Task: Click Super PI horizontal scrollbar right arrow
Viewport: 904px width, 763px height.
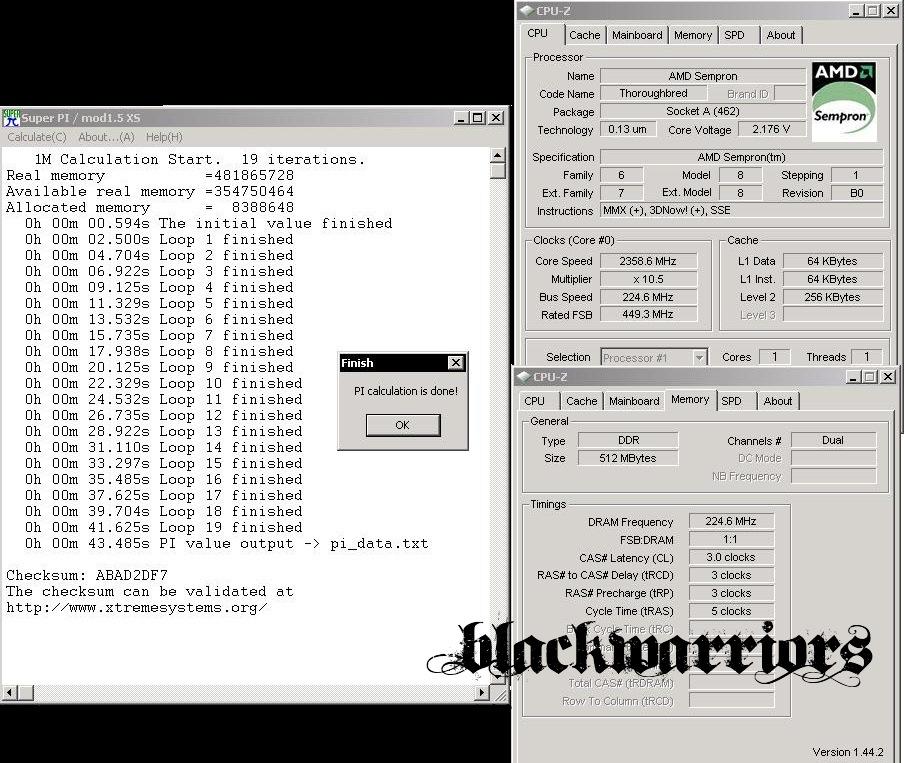Action: tap(482, 692)
